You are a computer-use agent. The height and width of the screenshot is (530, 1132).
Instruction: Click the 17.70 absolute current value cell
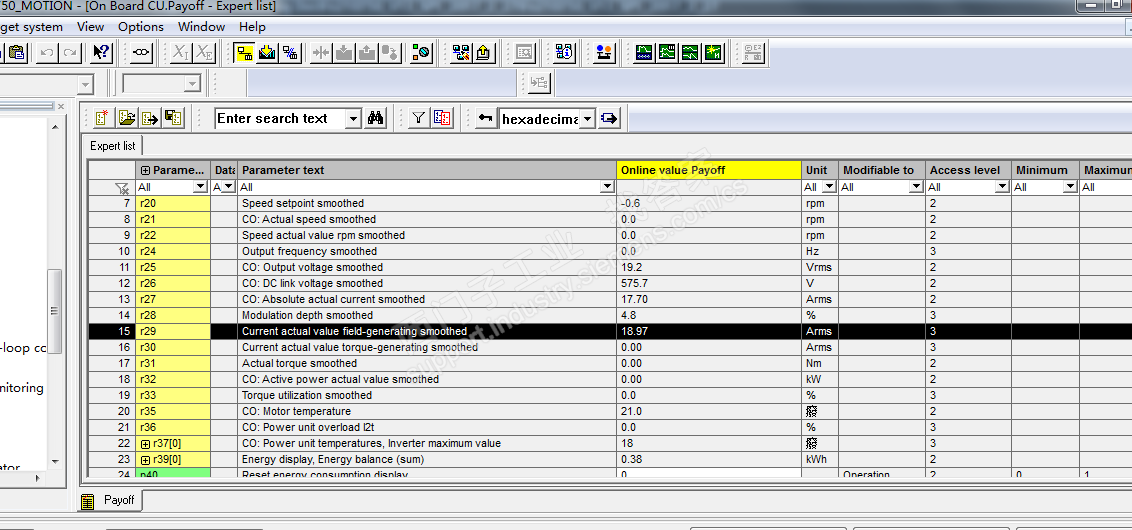(x=709, y=300)
